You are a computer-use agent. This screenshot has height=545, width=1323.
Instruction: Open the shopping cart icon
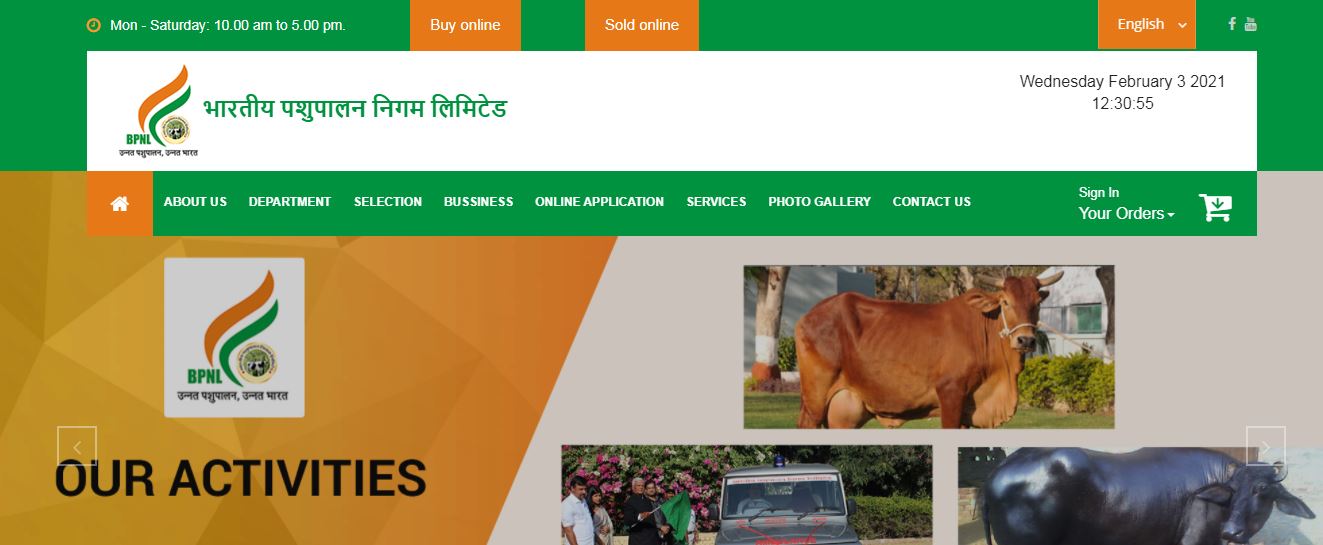point(1216,207)
